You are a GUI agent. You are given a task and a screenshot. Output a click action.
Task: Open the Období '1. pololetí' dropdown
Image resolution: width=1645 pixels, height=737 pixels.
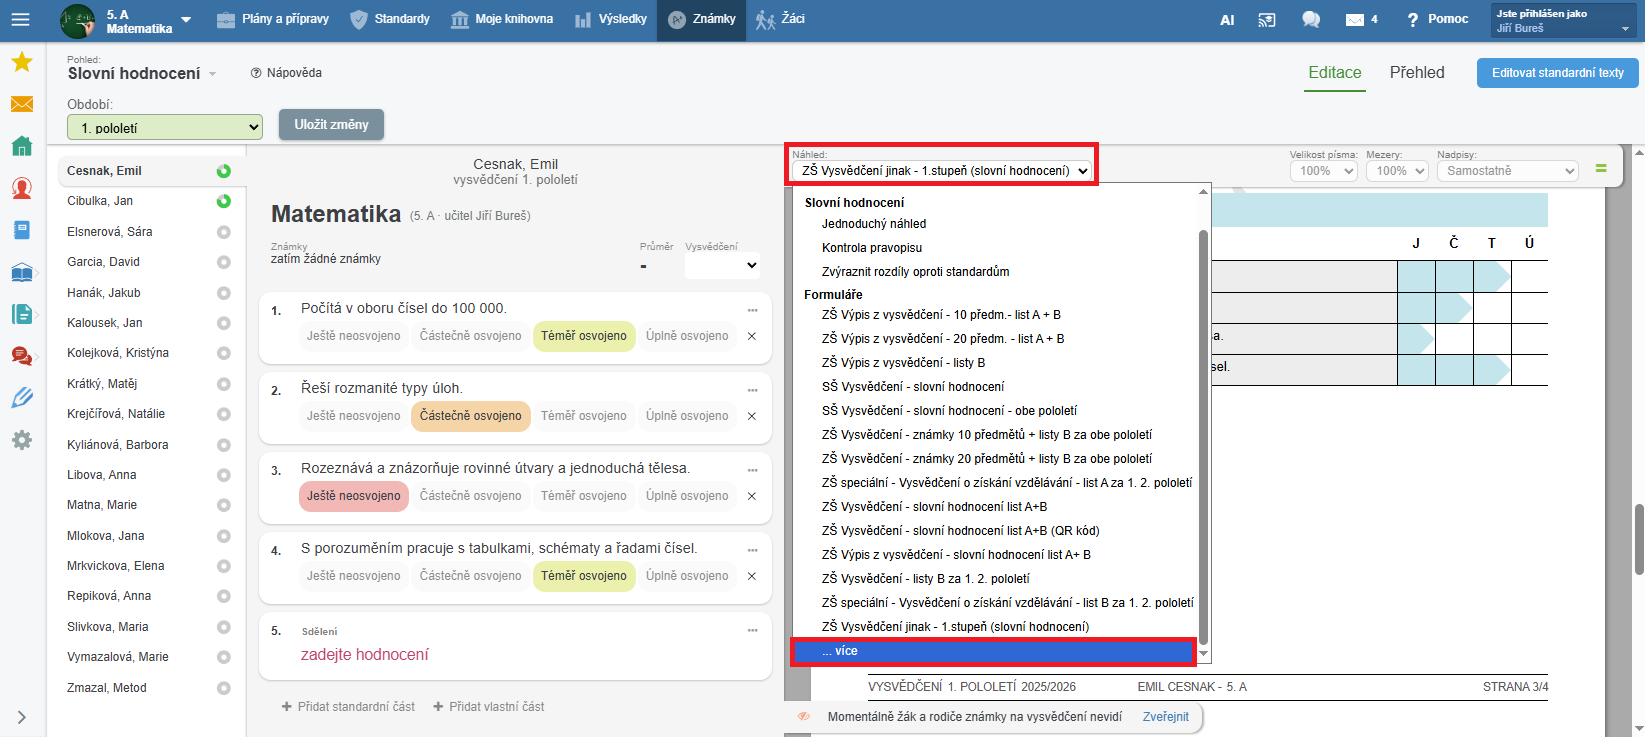click(x=165, y=128)
